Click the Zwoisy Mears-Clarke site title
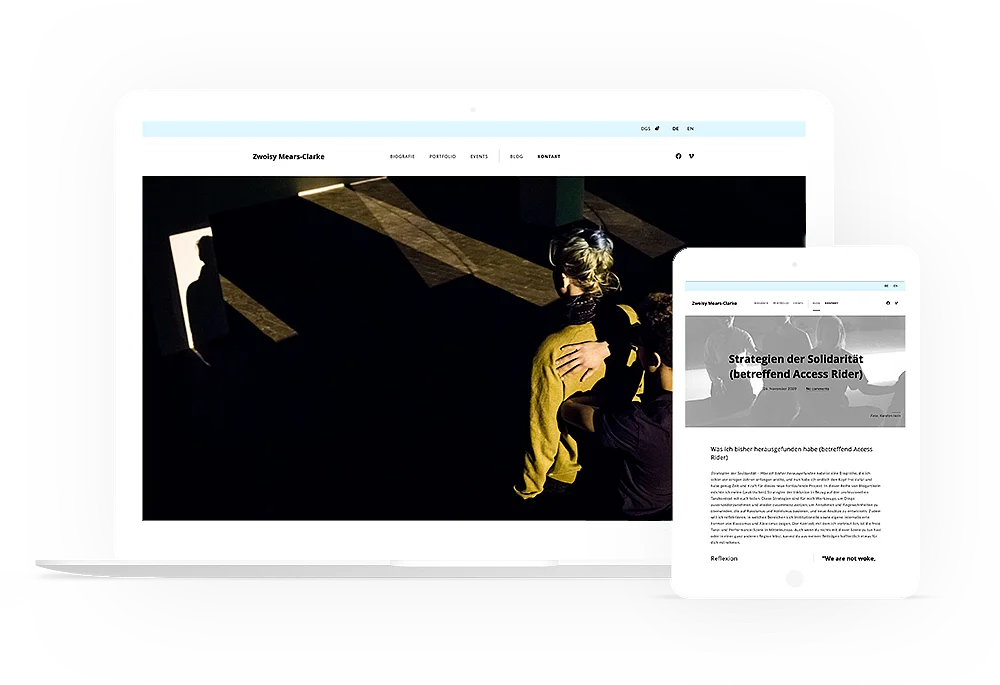This screenshot has width=1000, height=685. coord(288,157)
